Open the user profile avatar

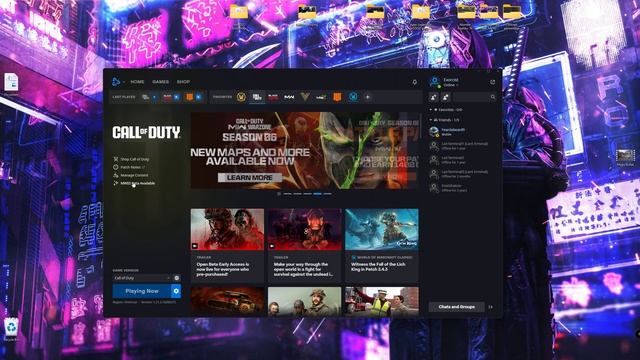pos(435,82)
